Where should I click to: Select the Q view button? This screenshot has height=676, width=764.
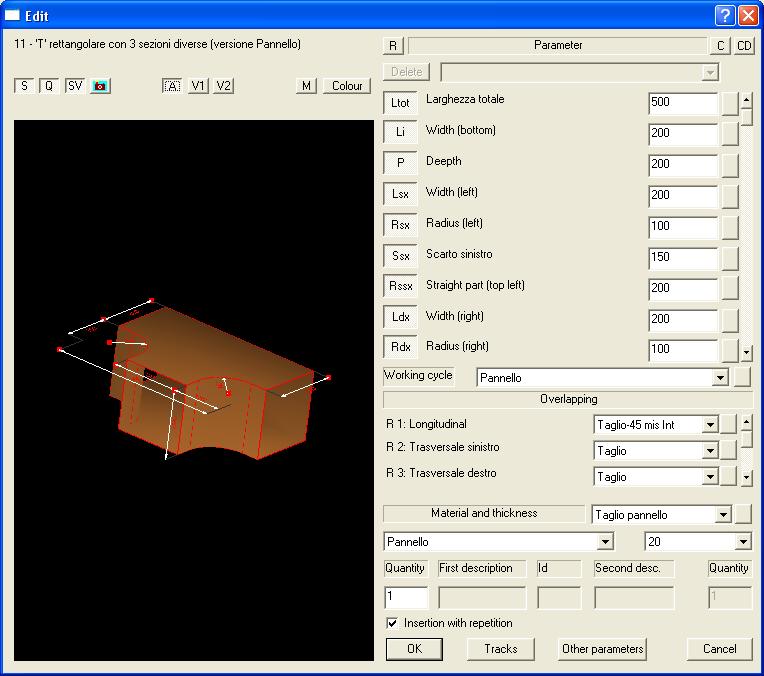coord(48,86)
